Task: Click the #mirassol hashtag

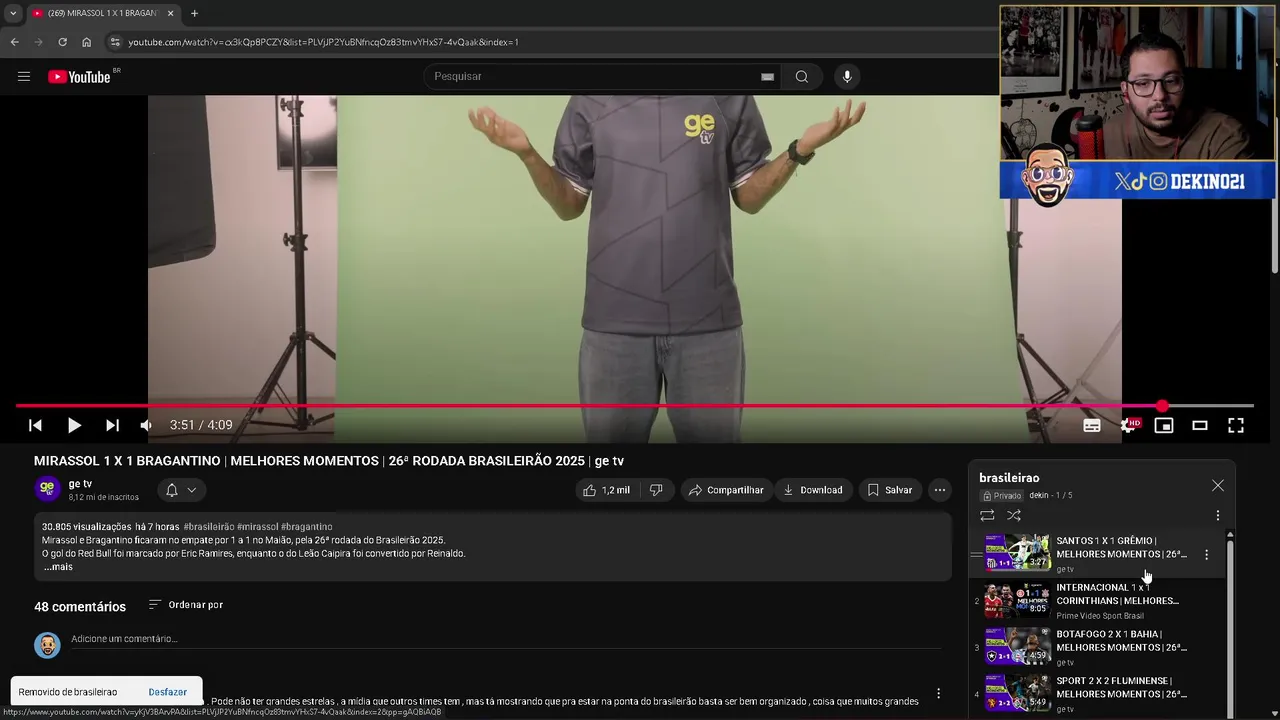Action: pos(257,527)
